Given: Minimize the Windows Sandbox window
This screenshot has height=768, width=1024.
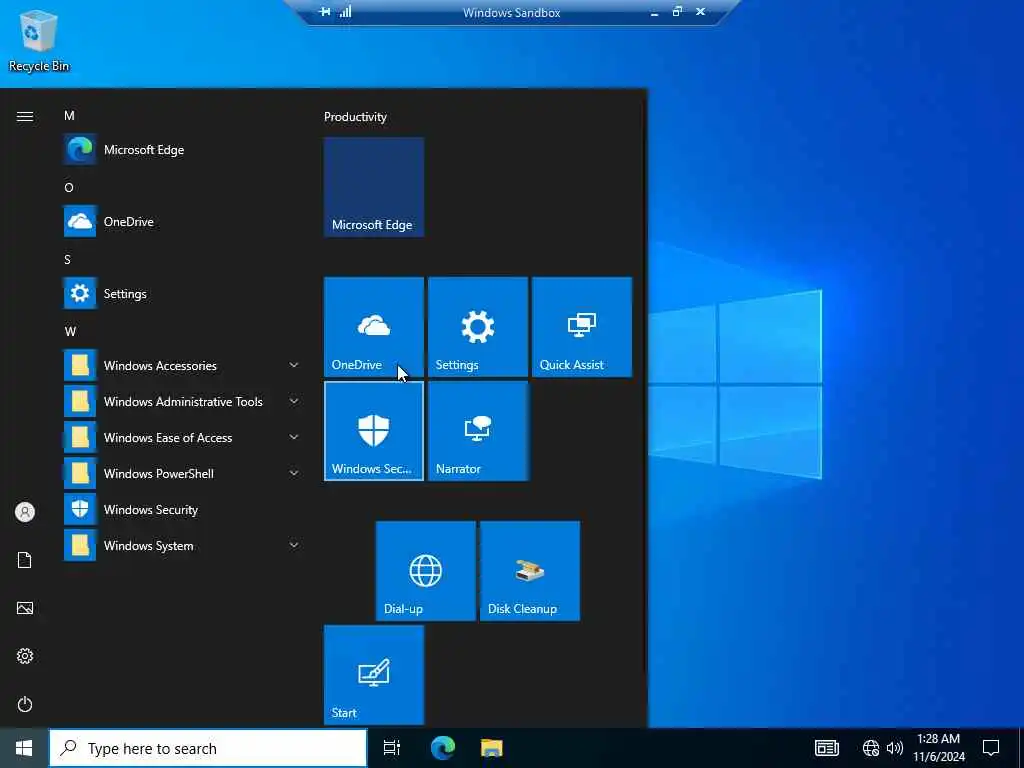Looking at the screenshot, I should pyautogui.click(x=654, y=12).
